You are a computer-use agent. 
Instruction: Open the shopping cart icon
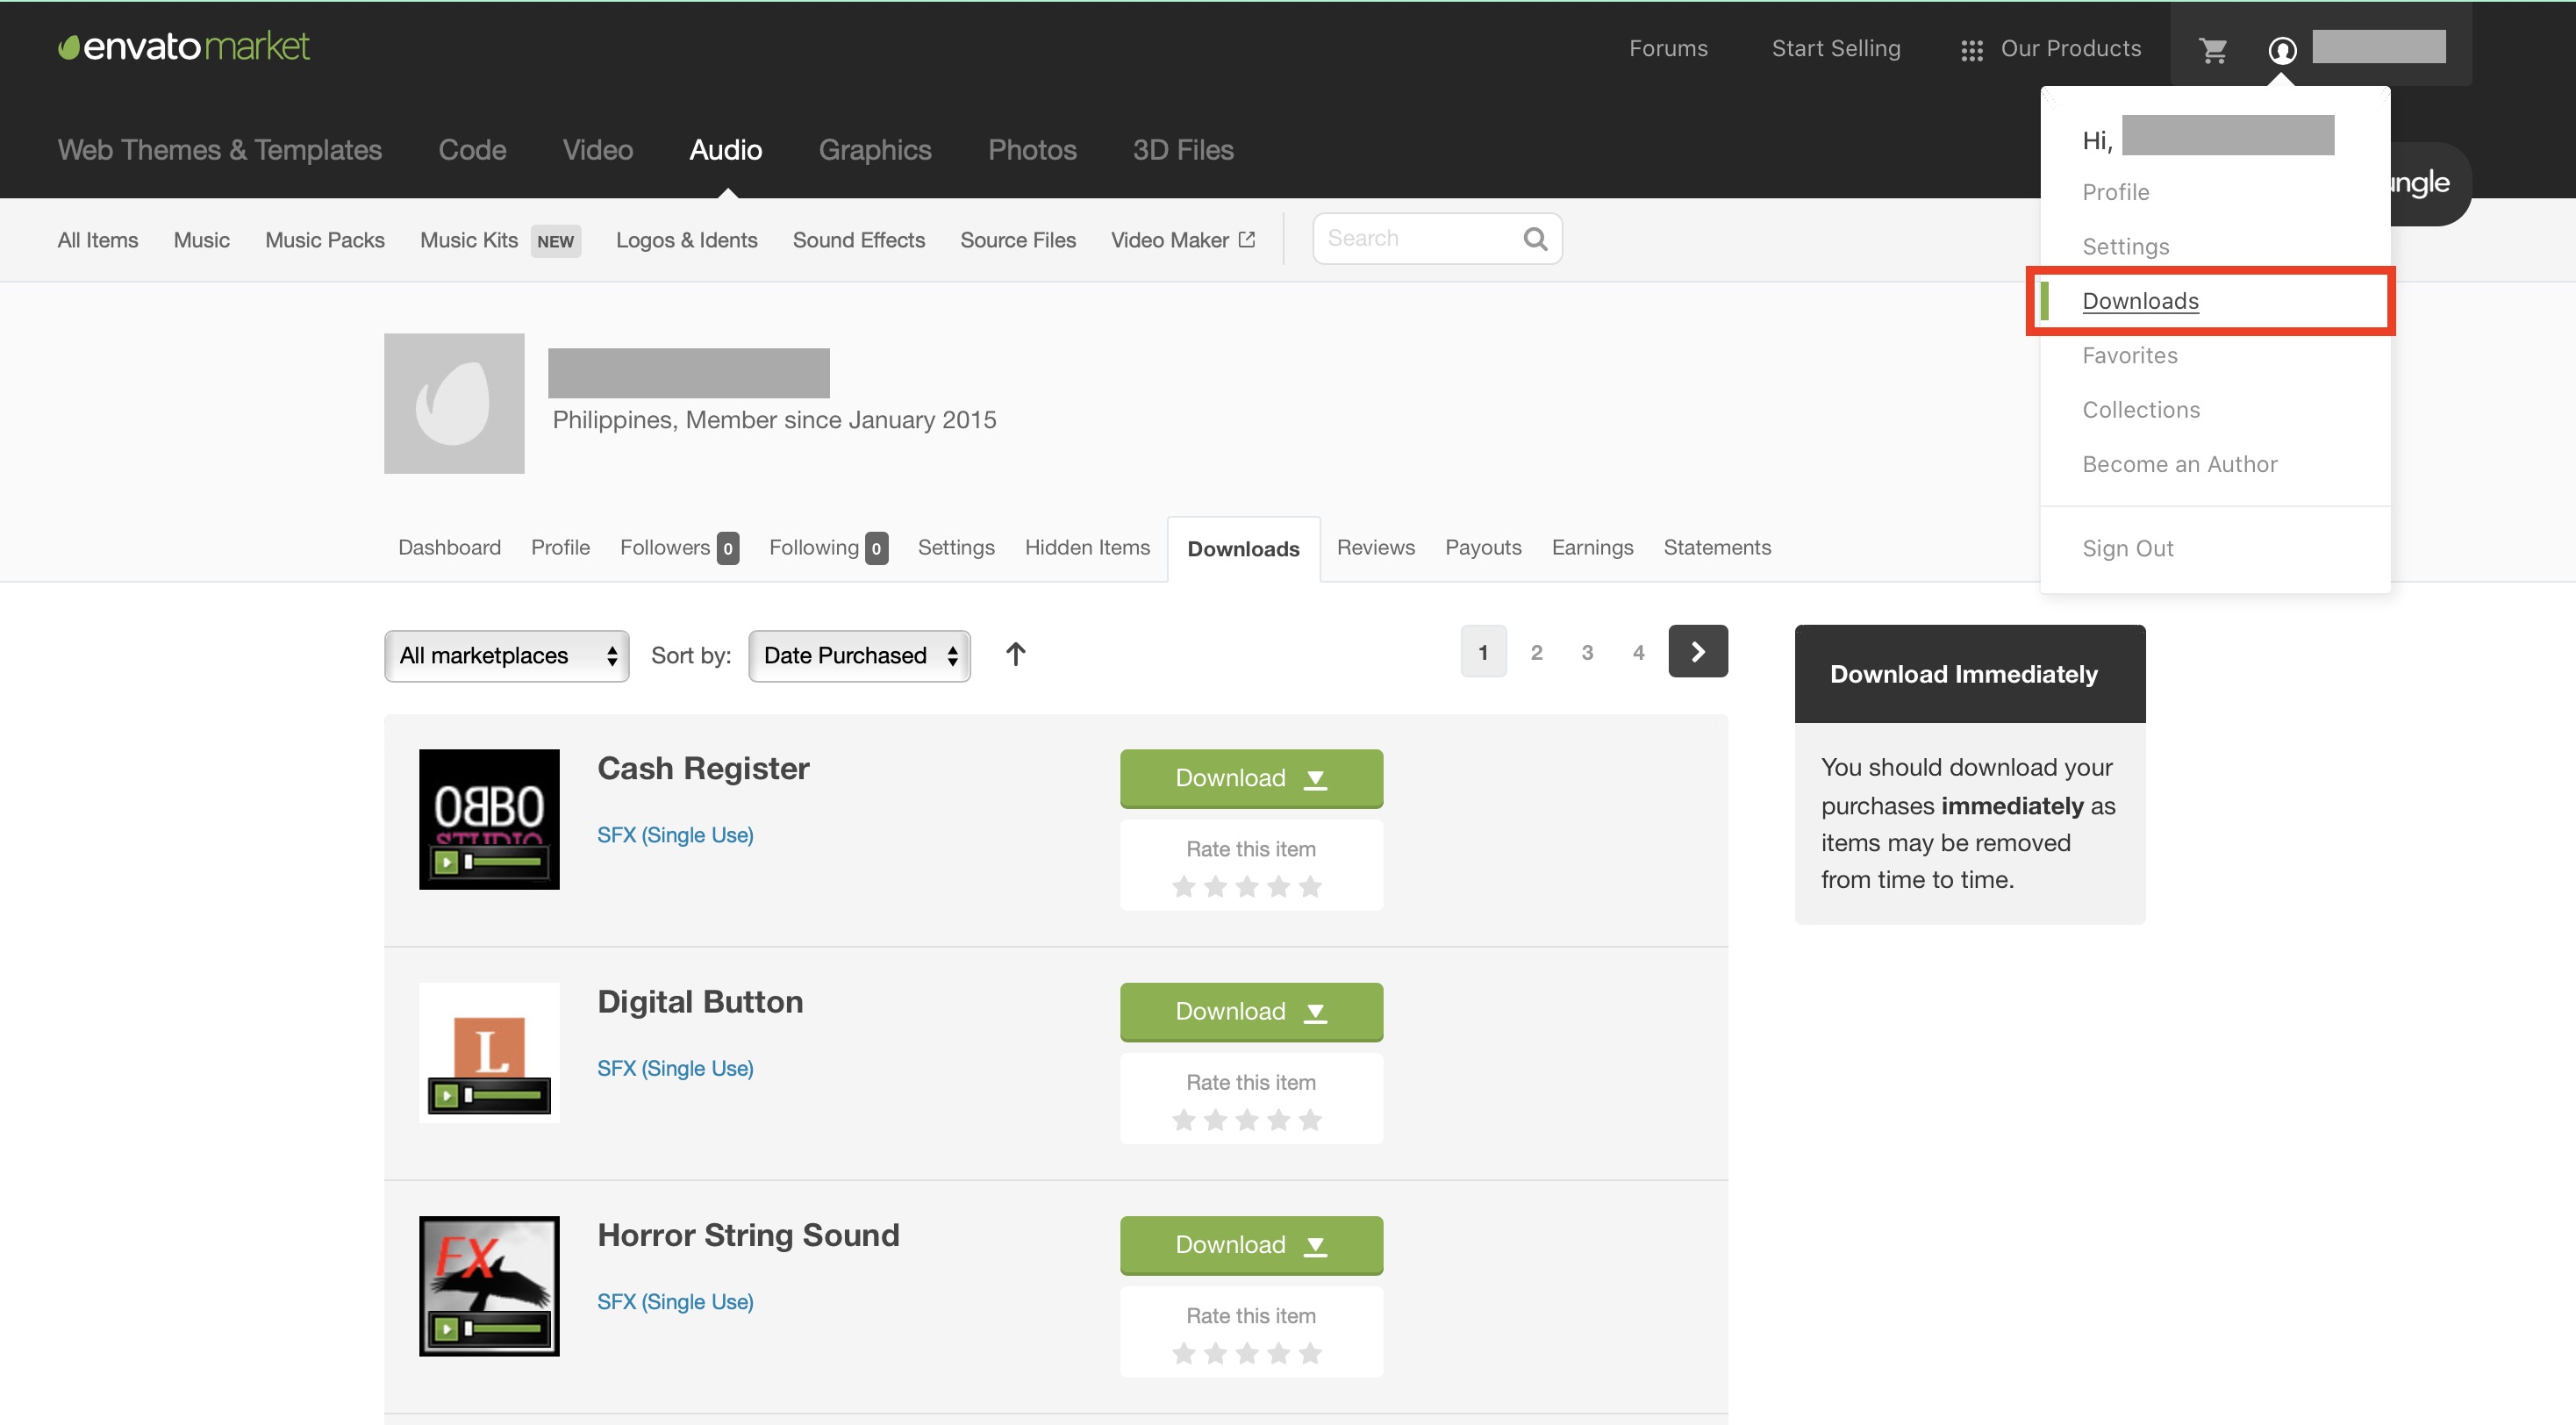coord(2213,50)
